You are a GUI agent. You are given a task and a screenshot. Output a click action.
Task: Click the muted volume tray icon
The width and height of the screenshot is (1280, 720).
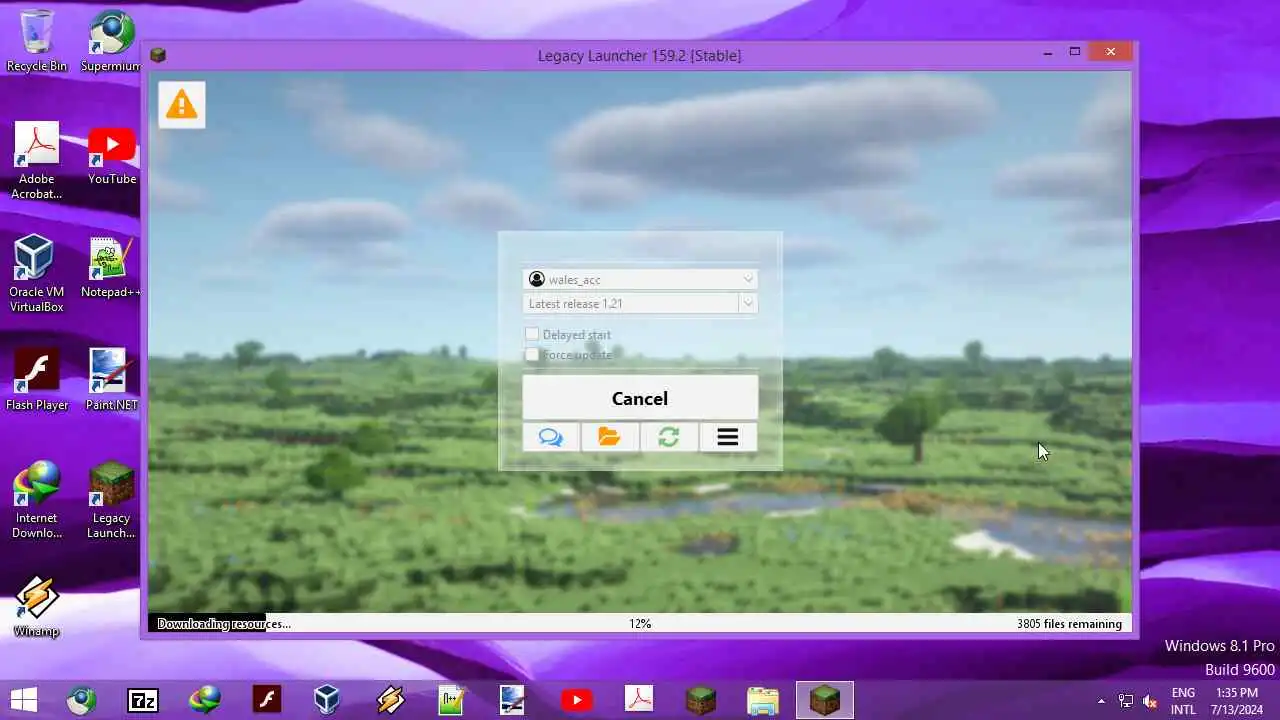(1150, 701)
